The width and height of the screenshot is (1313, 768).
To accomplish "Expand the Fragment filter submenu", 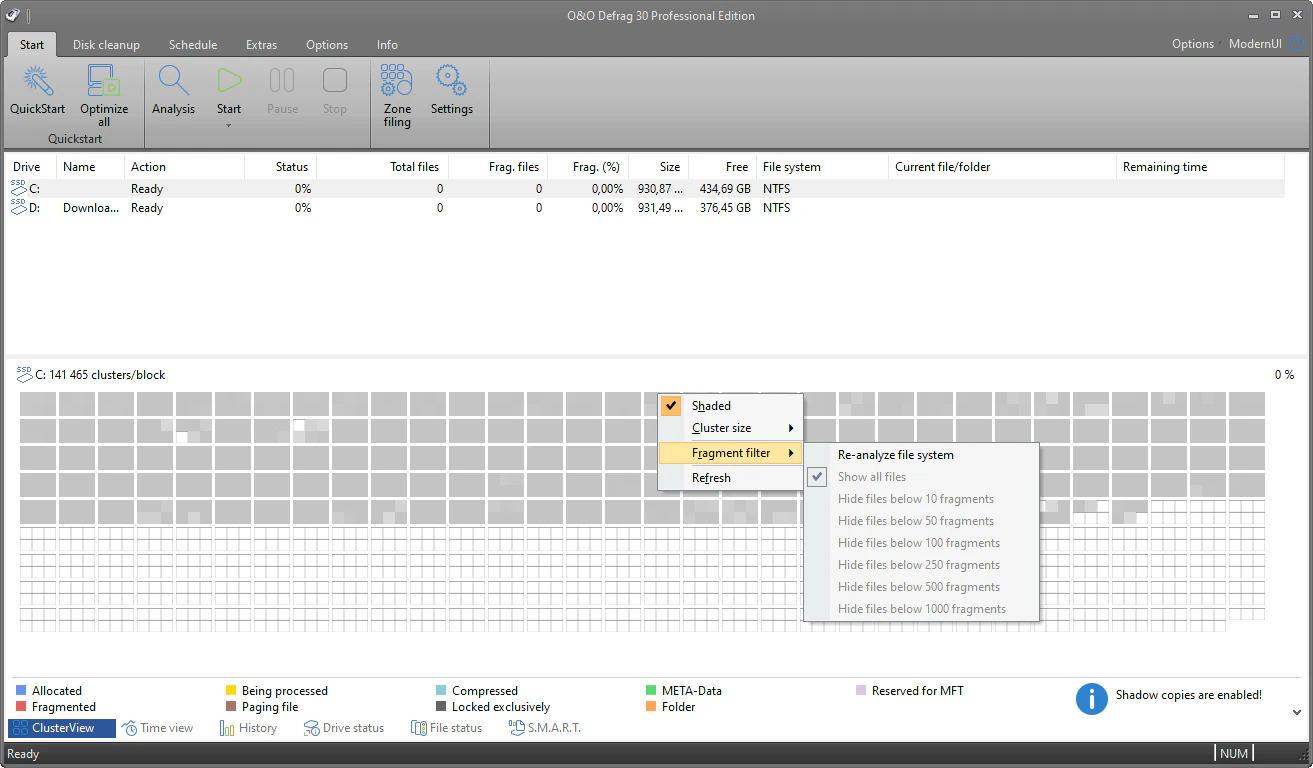I will point(730,453).
